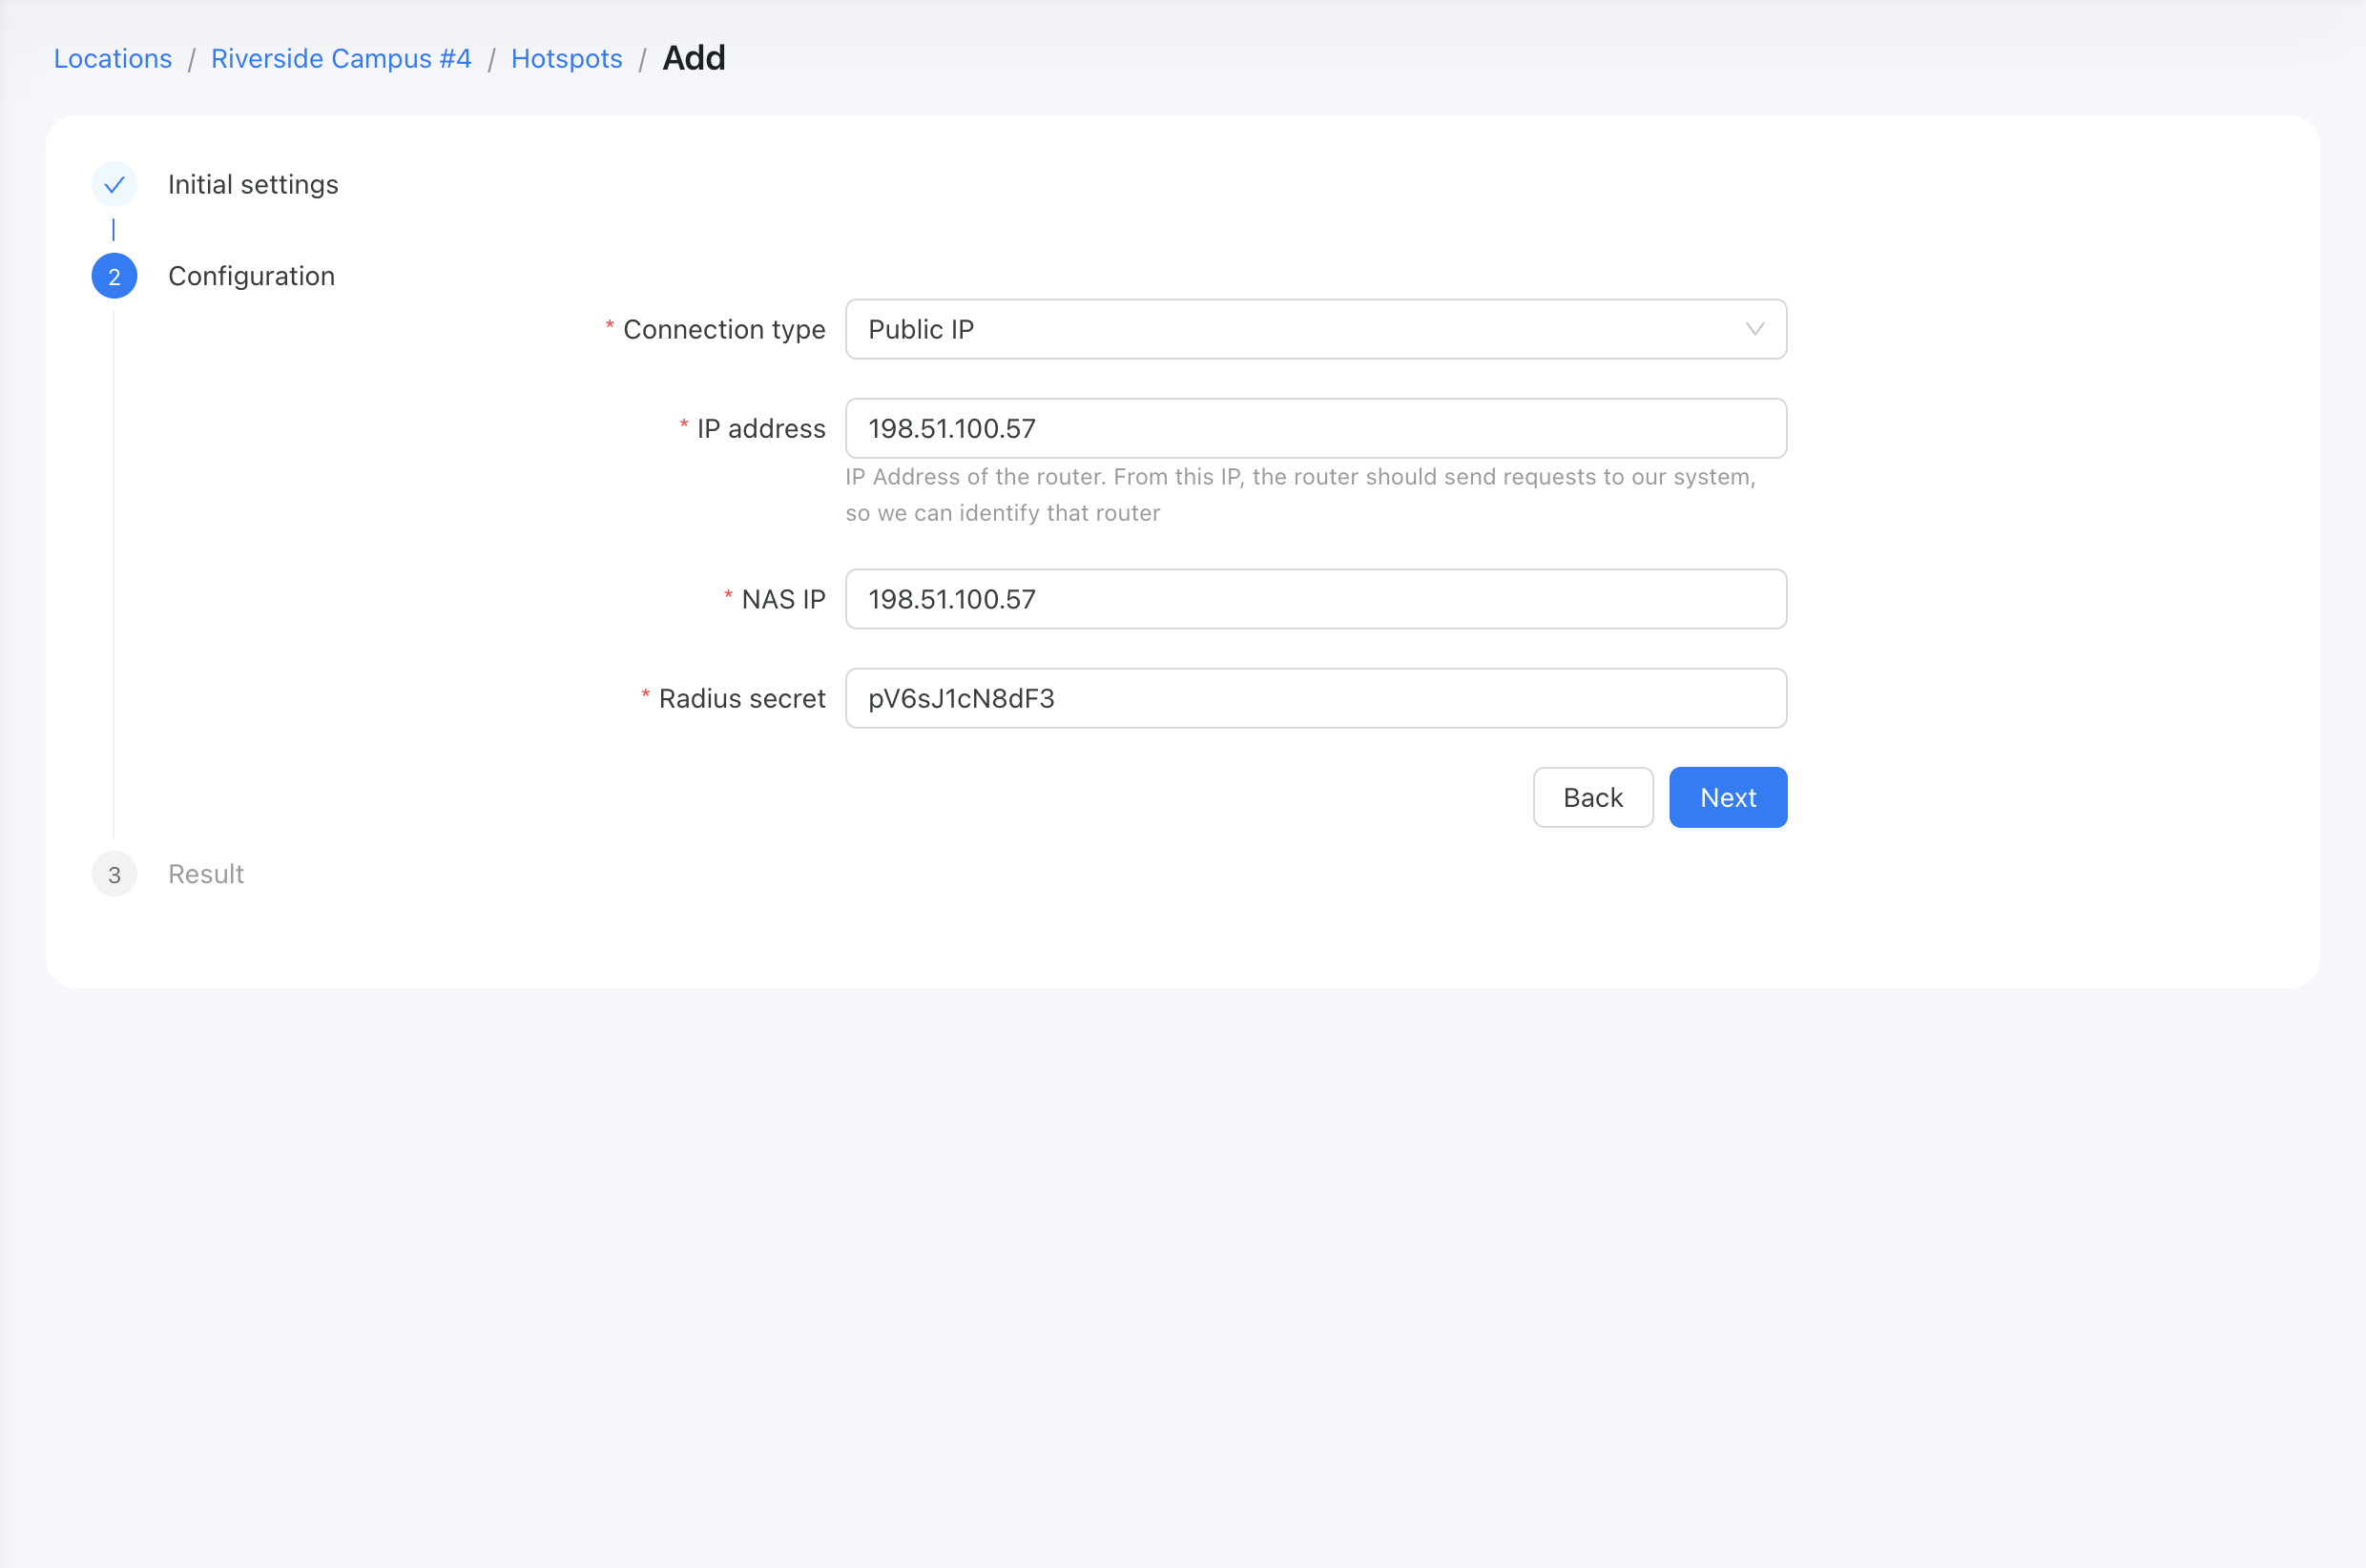Focus the IP address input field
The width and height of the screenshot is (2366, 1568).
pyautogui.click(x=1316, y=428)
